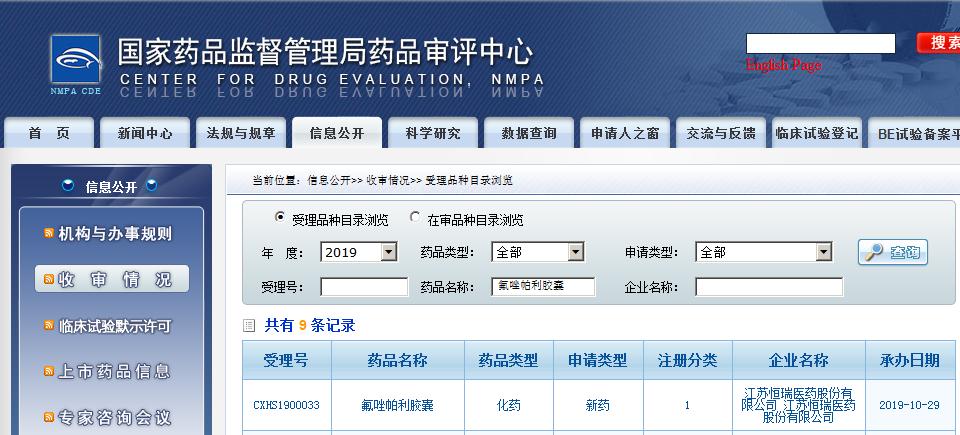The height and width of the screenshot is (435, 960).
Task: Click 收审情况 in the breadcrumb
Action: (388, 180)
